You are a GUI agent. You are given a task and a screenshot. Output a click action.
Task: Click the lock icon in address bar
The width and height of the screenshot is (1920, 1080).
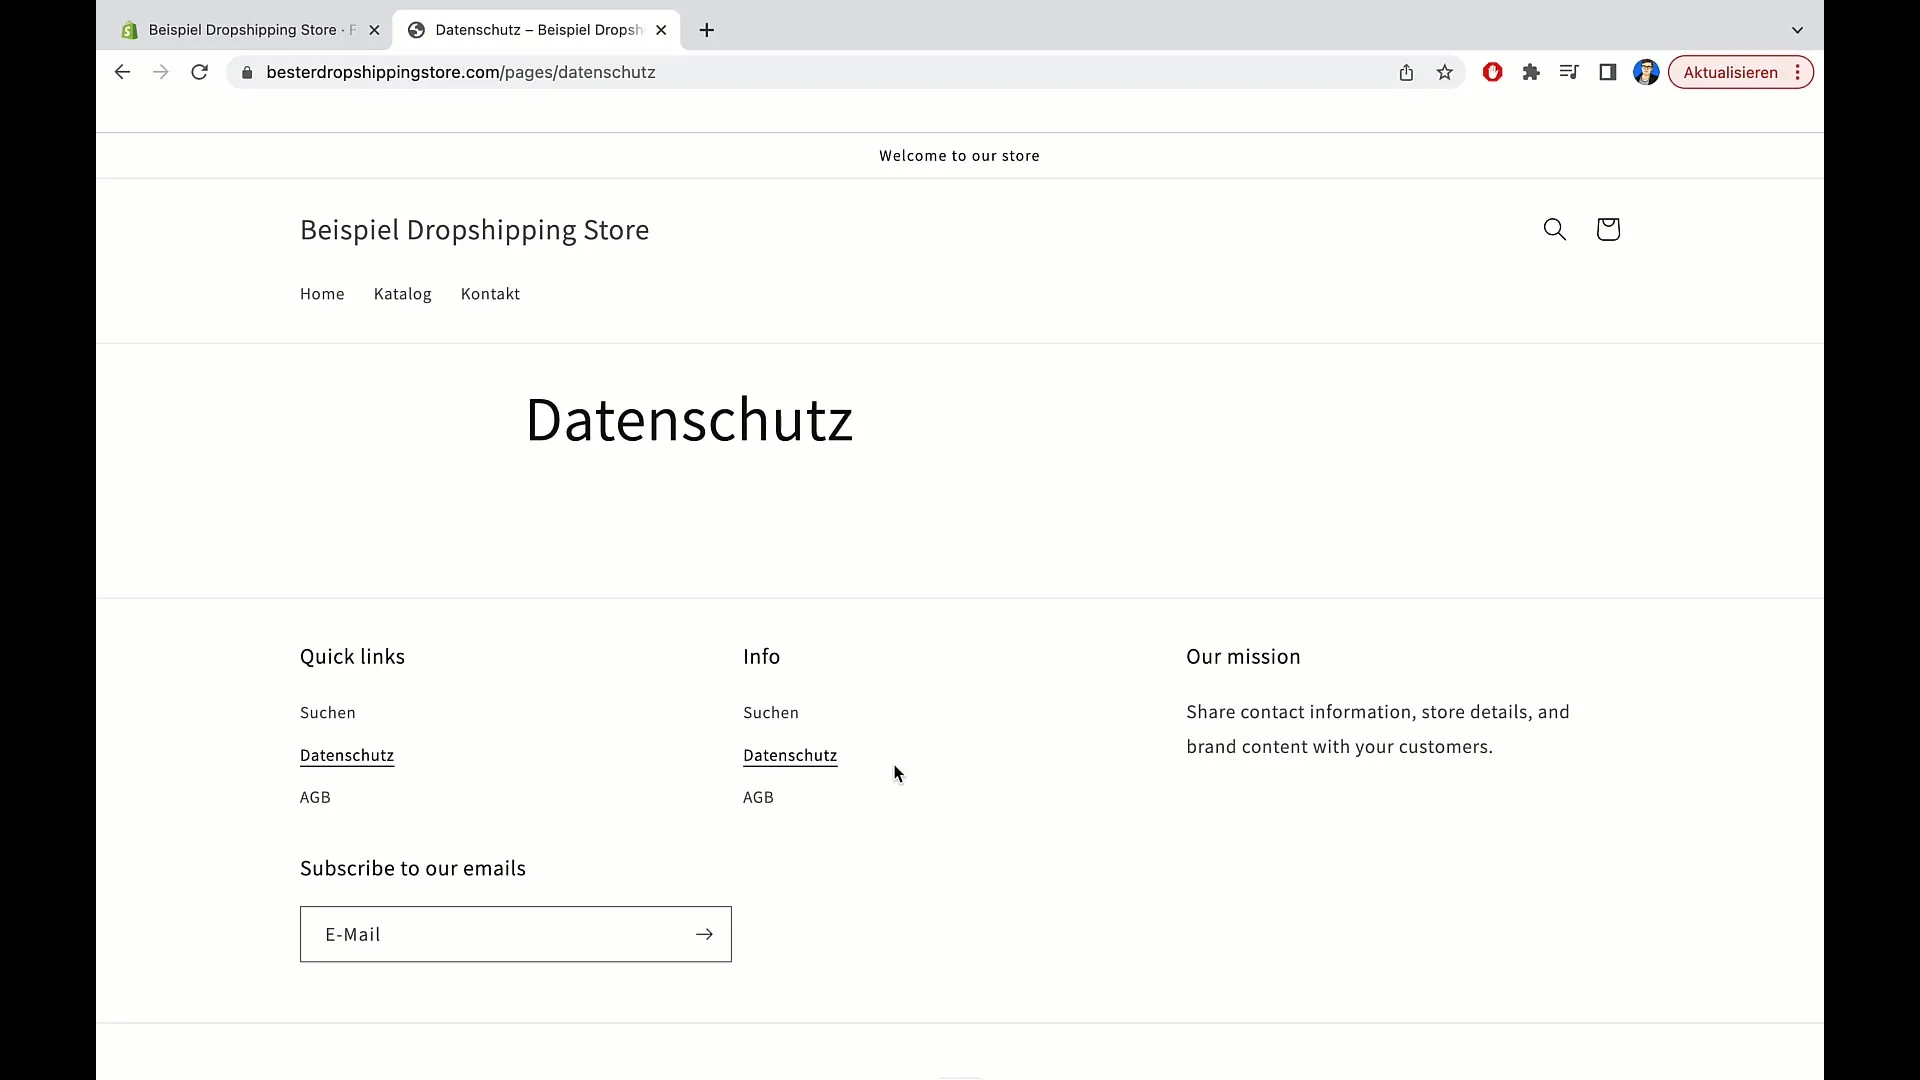[247, 72]
